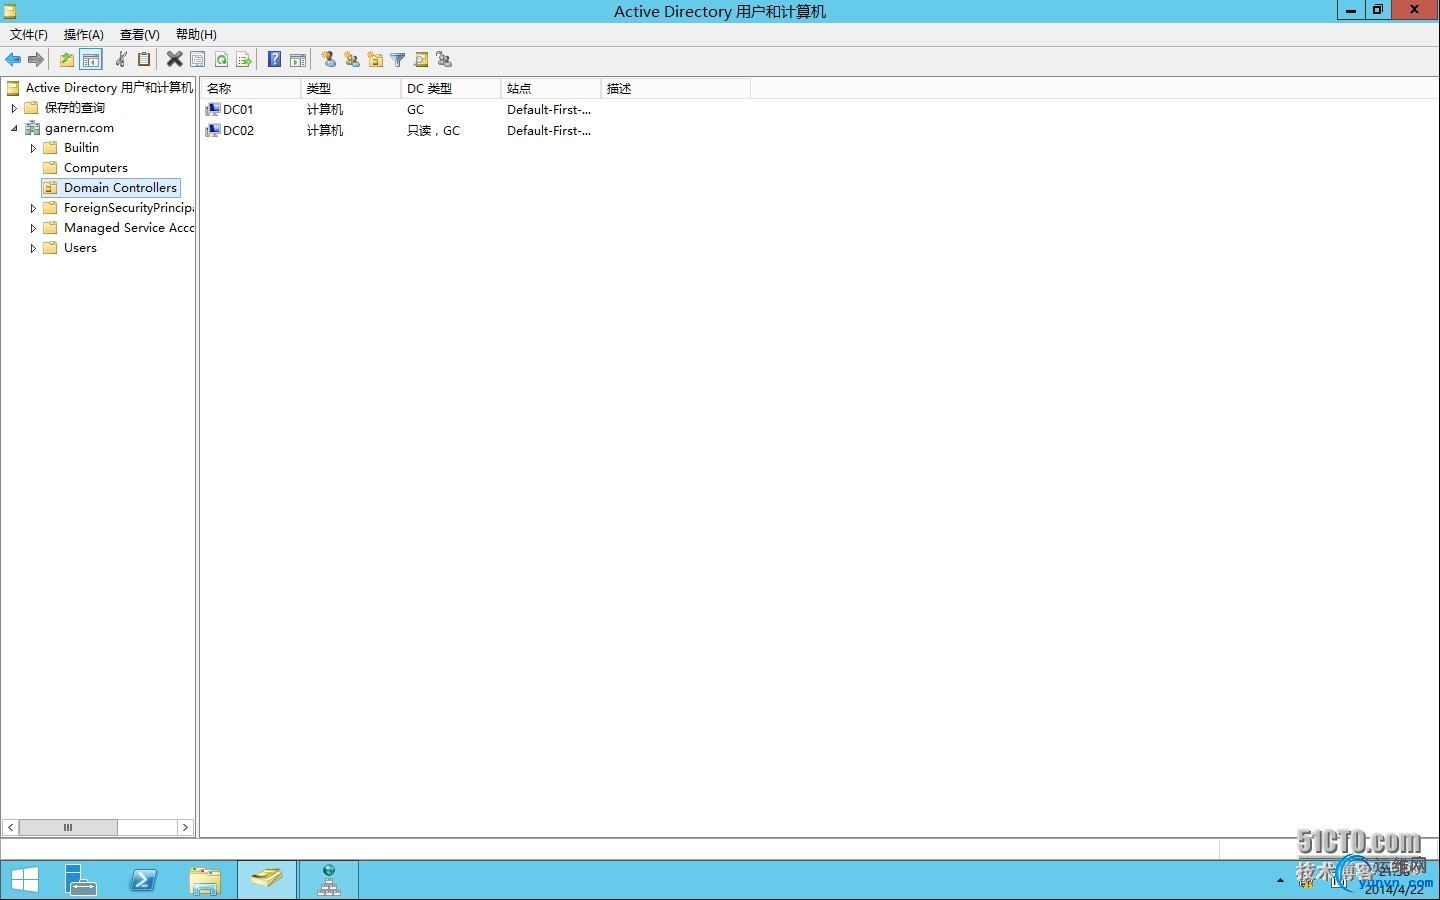Toggle show/hide action pane icon
Viewport: 1440px width, 900px height.
(297, 60)
